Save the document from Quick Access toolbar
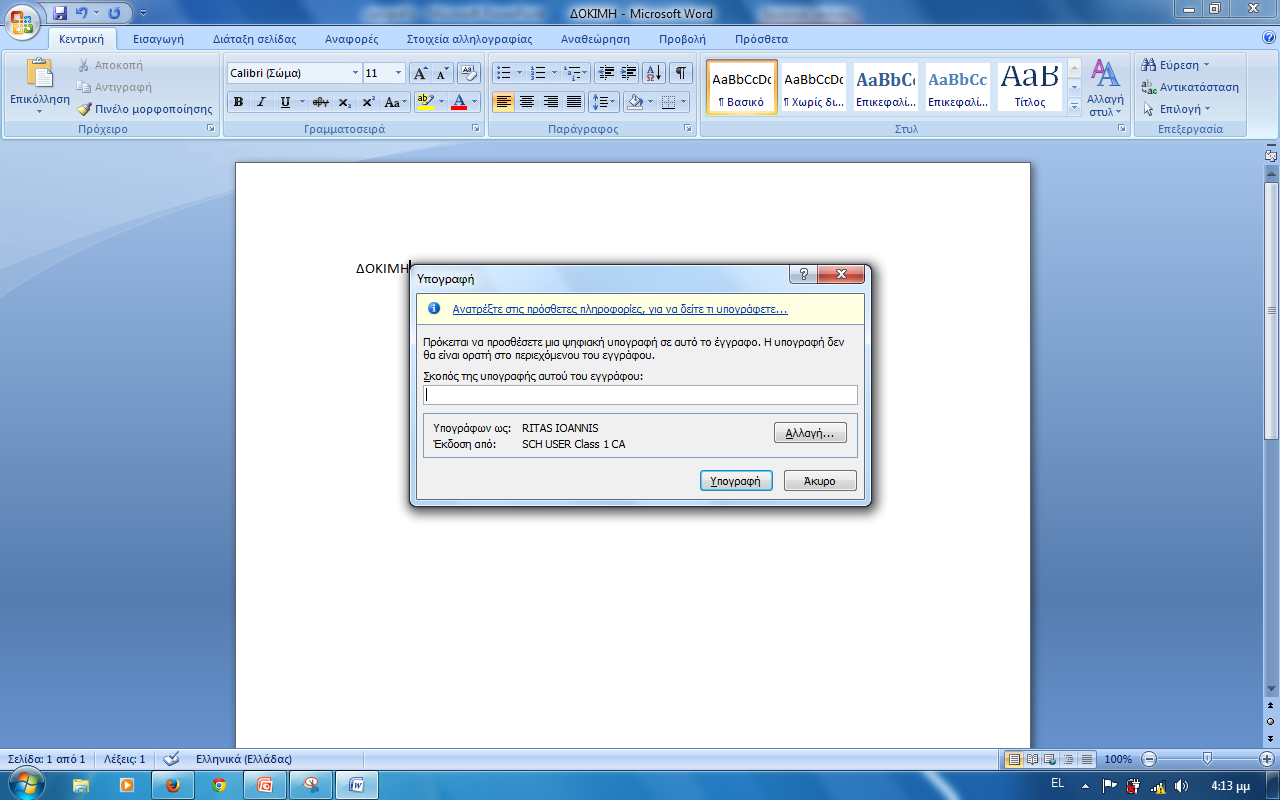 (60, 13)
